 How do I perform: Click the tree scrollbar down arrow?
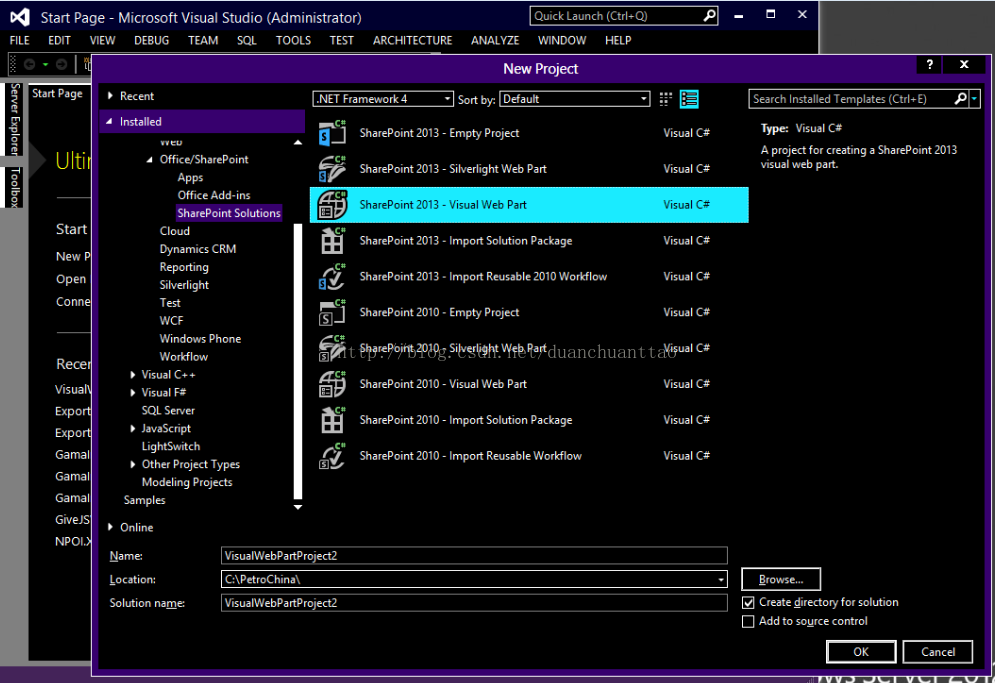click(x=298, y=507)
